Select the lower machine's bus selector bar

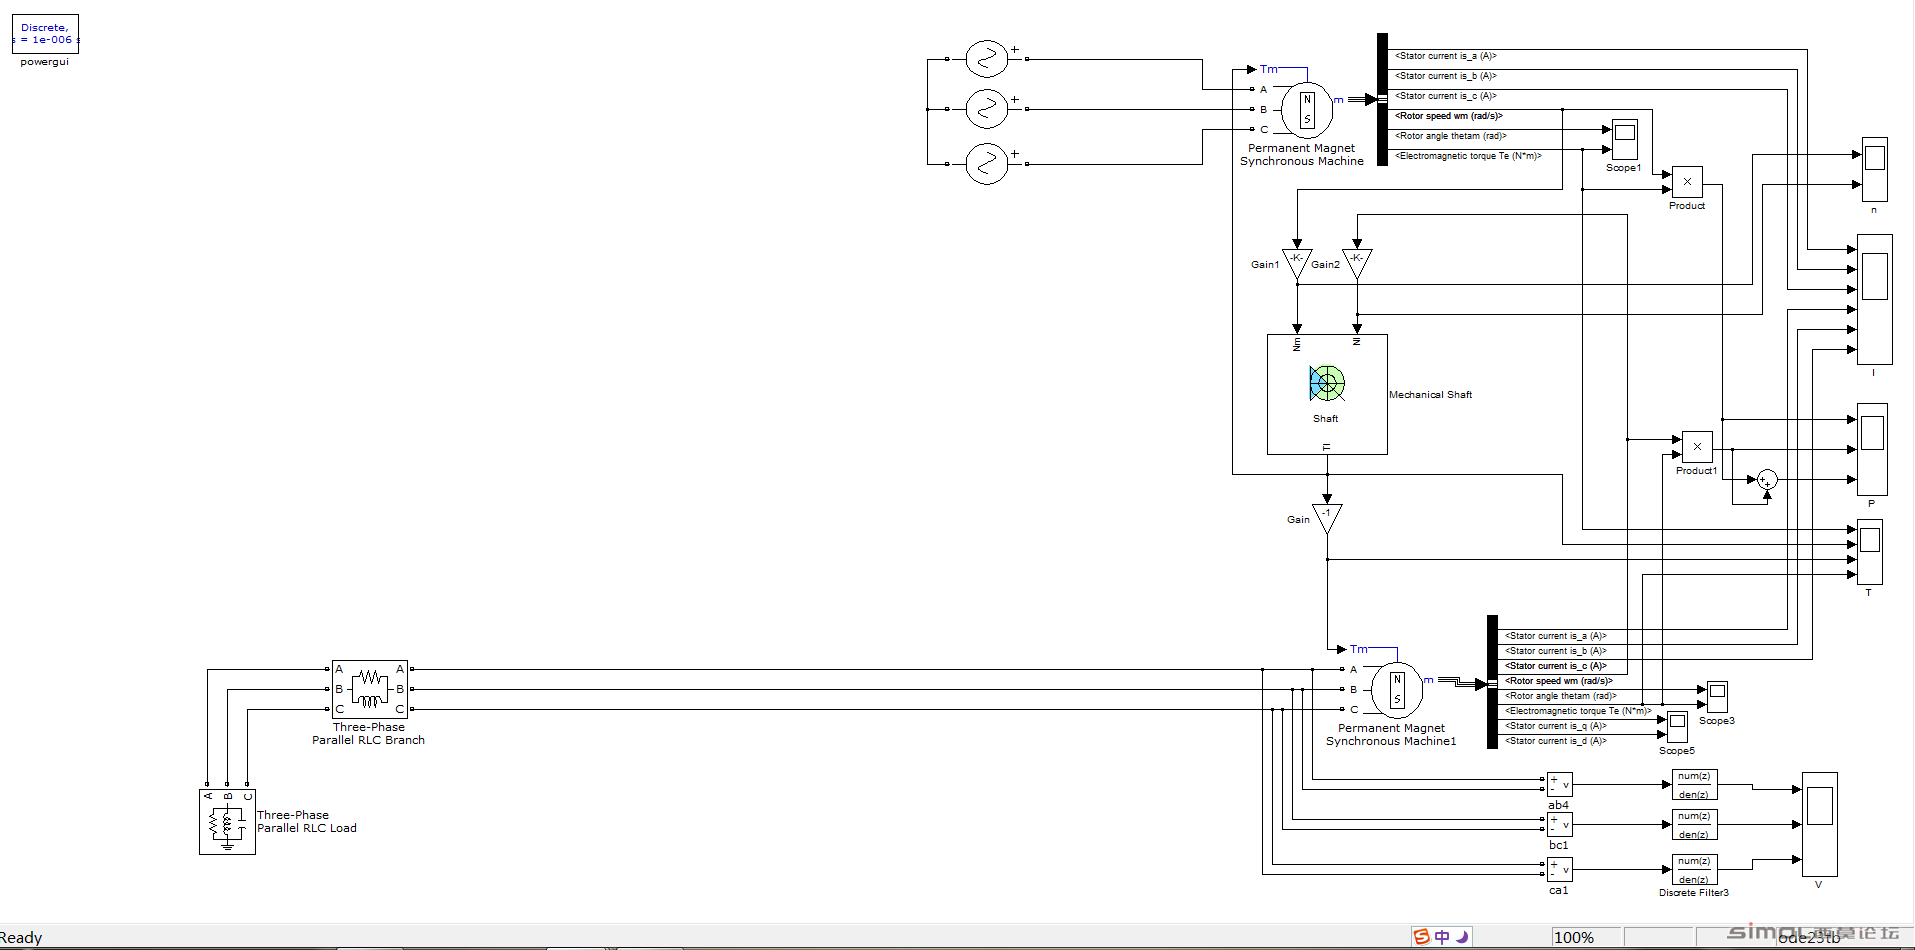click(1492, 681)
